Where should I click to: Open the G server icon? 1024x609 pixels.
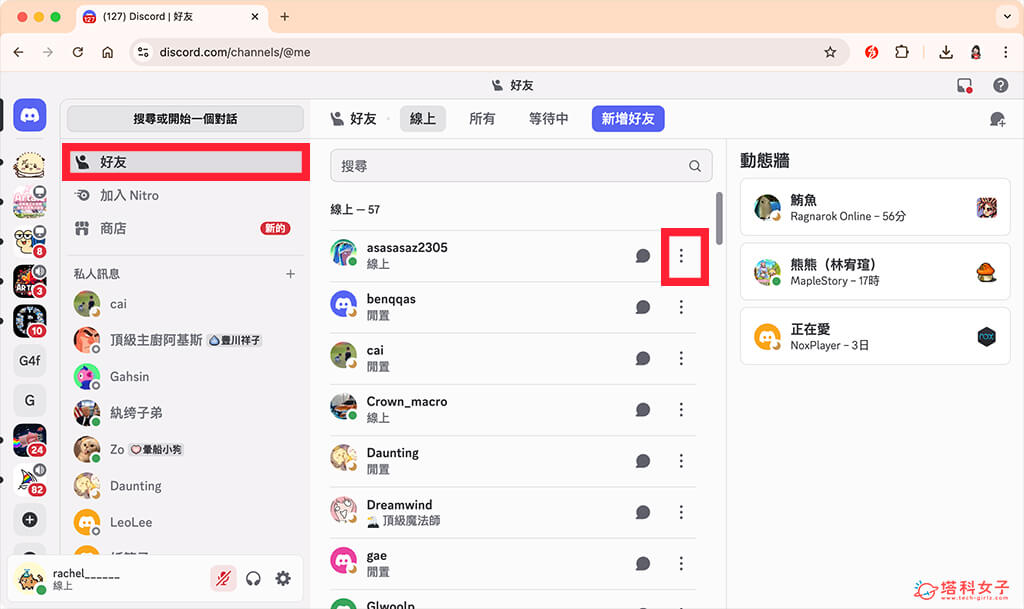click(29, 400)
